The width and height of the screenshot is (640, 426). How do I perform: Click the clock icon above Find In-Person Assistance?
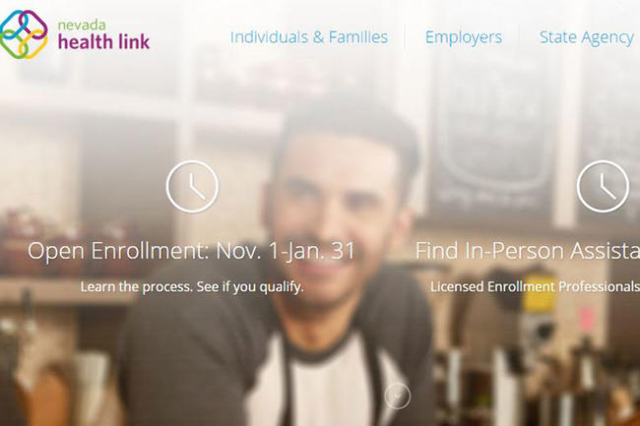tap(603, 186)
